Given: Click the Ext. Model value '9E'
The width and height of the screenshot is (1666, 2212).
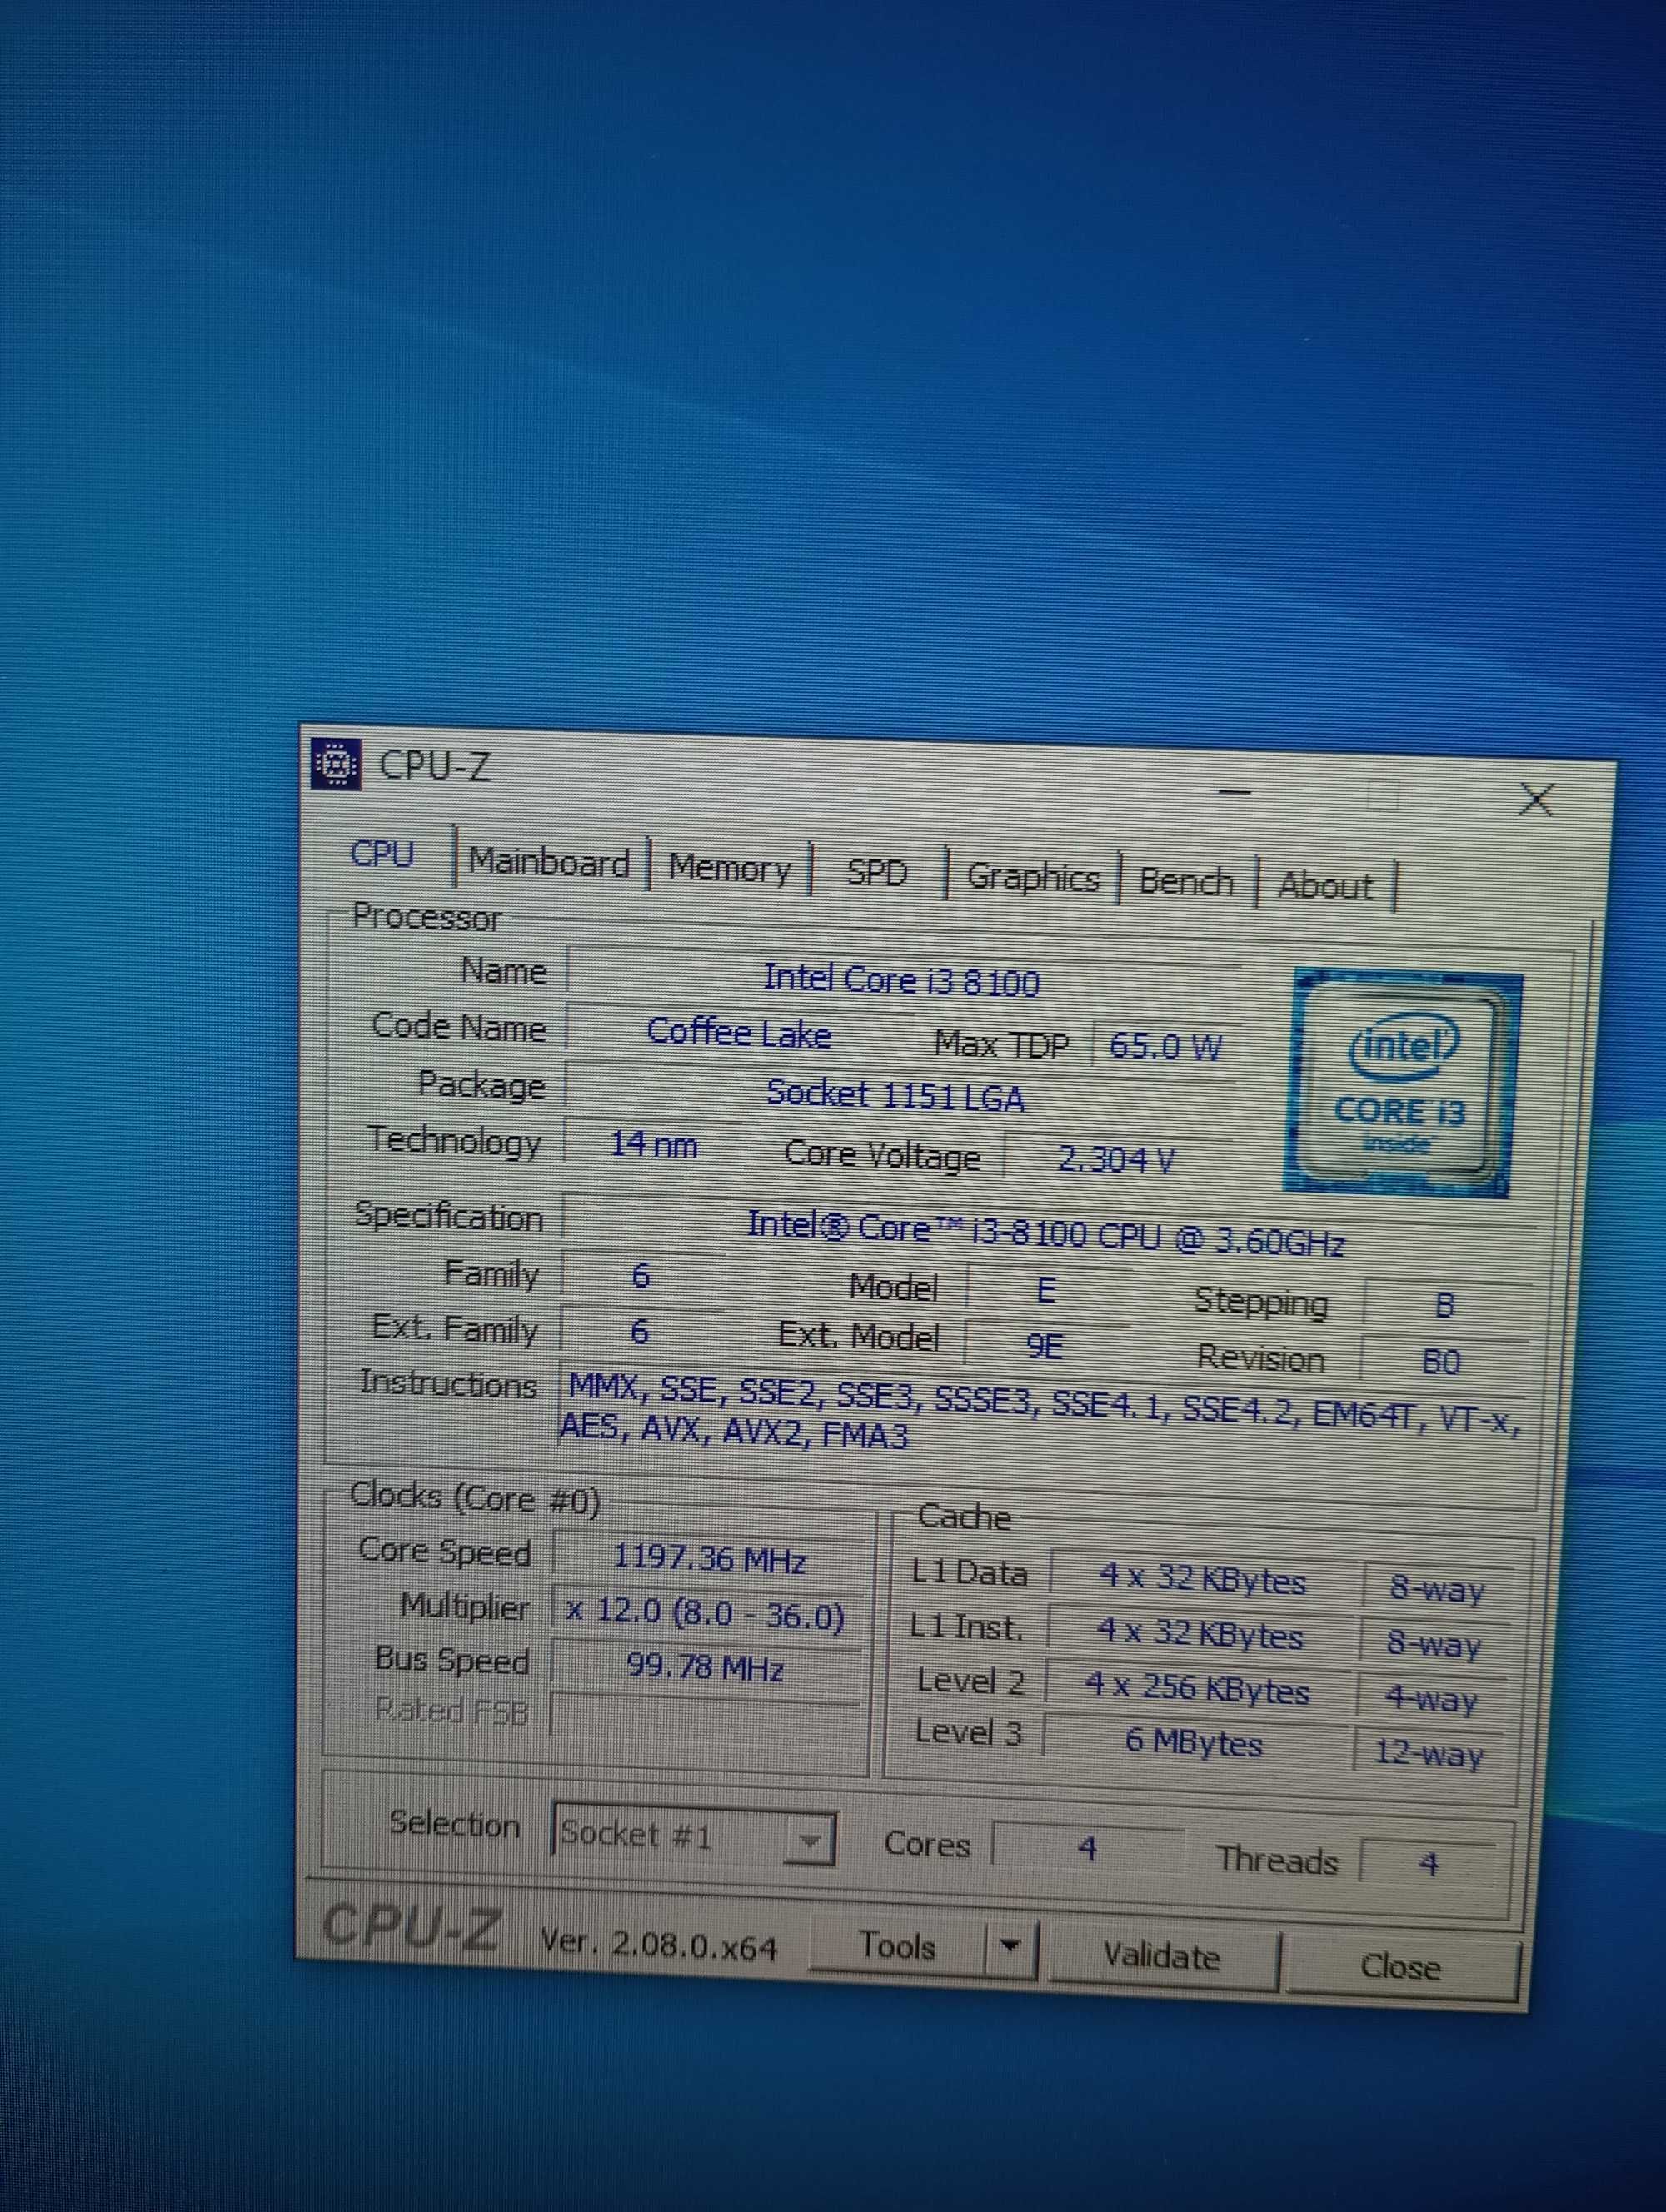Looking at the screenshot, I should (x=1045, y=1347).
